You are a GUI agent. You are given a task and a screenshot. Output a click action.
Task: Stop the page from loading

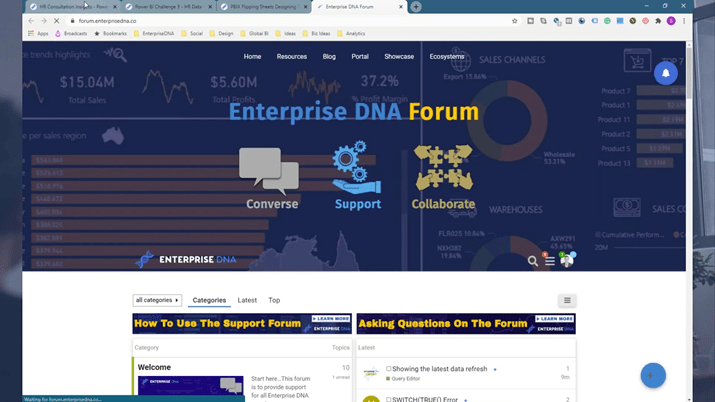click(57, 21)
